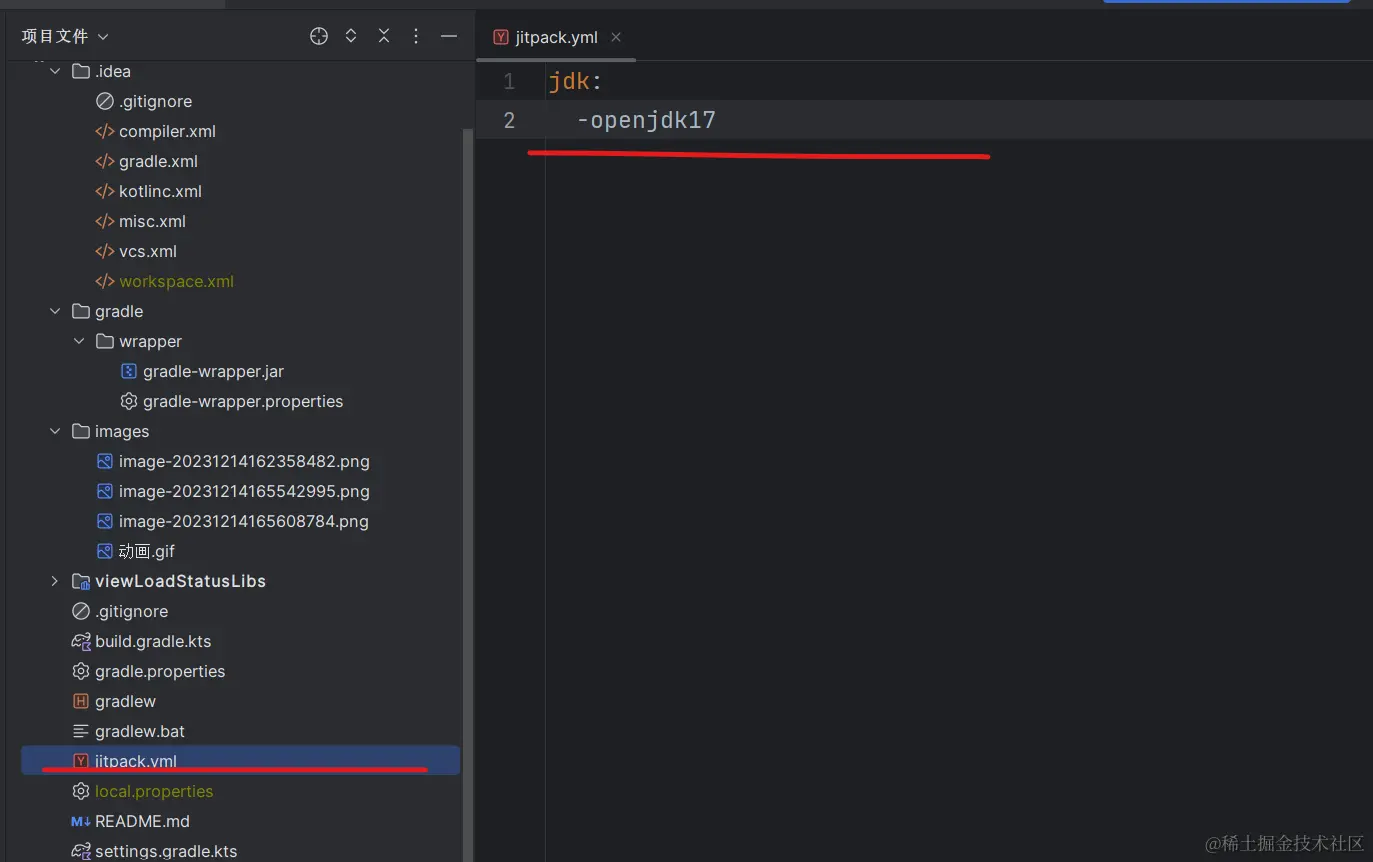Image resolution: width=1373 pixels, height=862 pixels.
Task: Select vcs.xml in the project tree
Action: (x=148, y=251)
